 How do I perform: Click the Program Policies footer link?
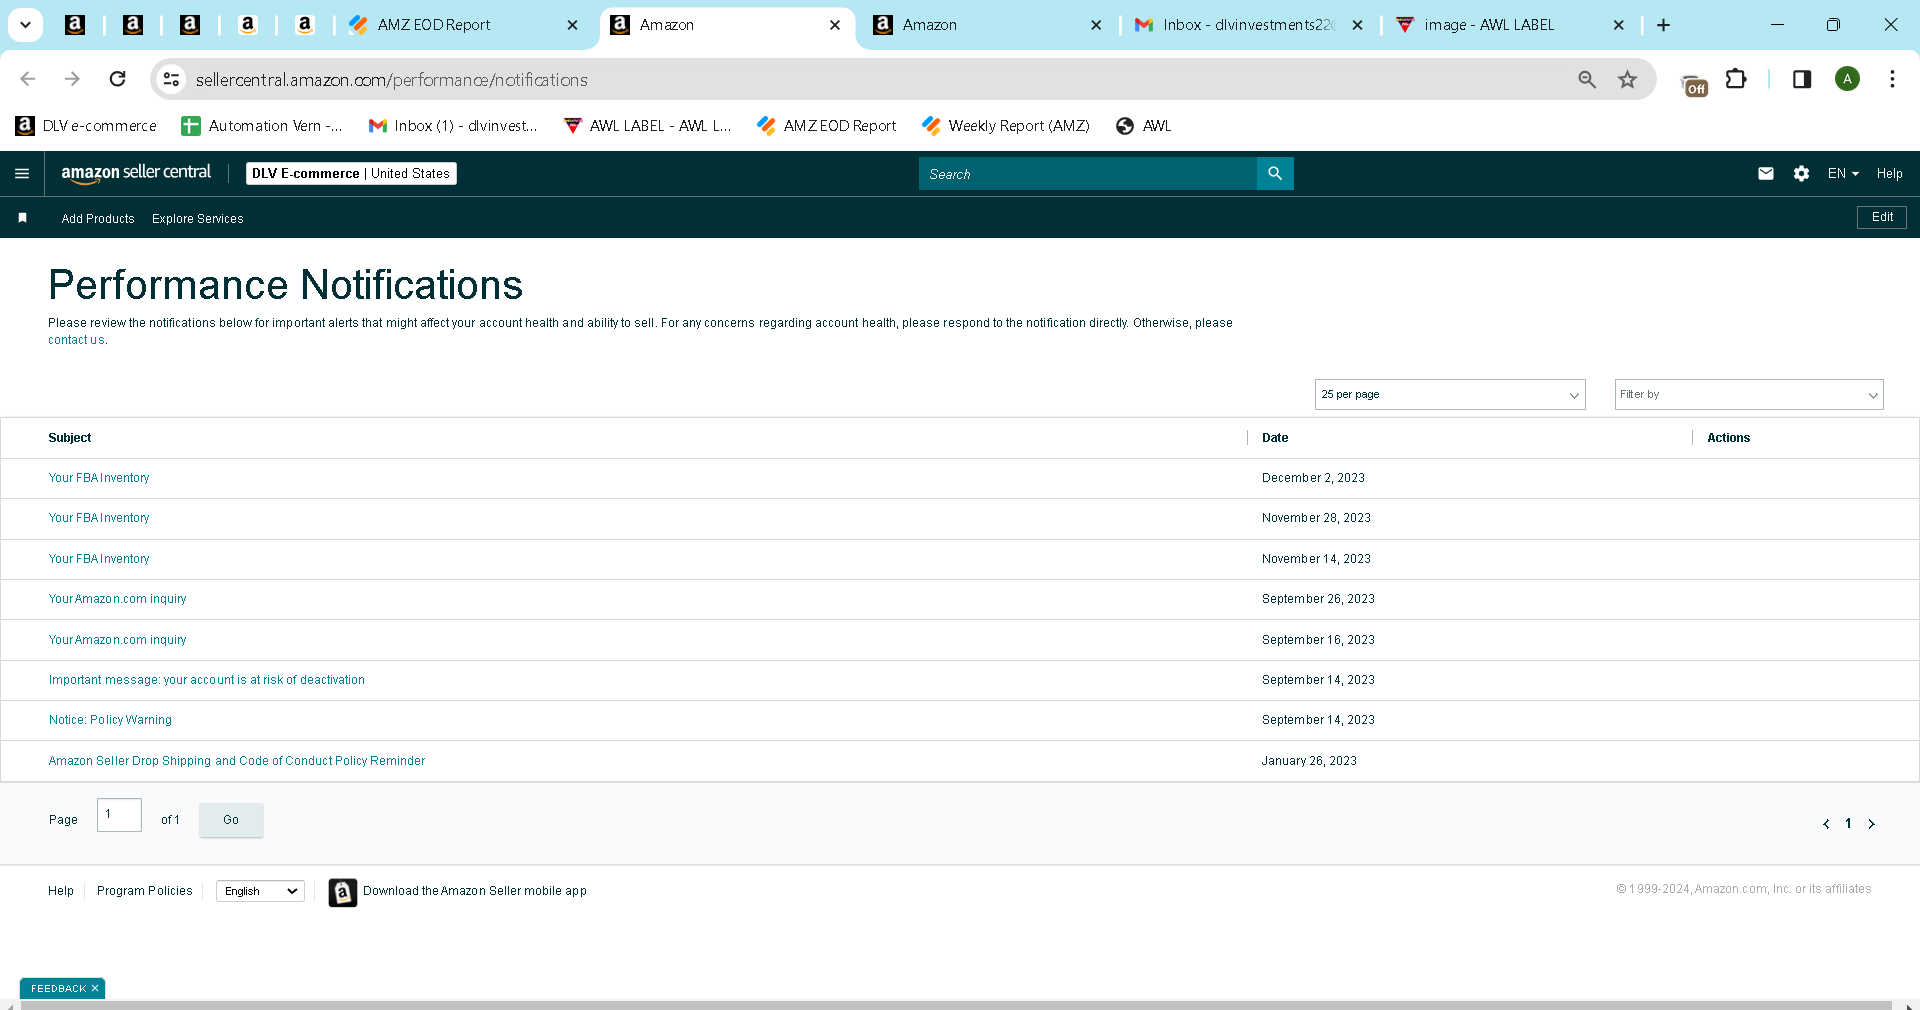click(145, 891)
